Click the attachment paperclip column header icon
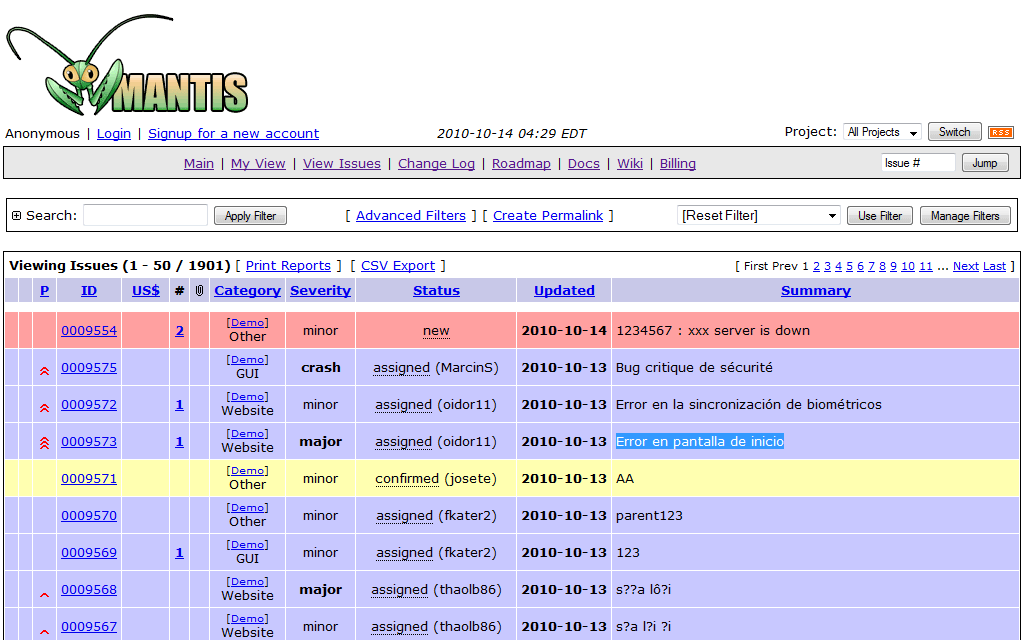 pos(200,291)
